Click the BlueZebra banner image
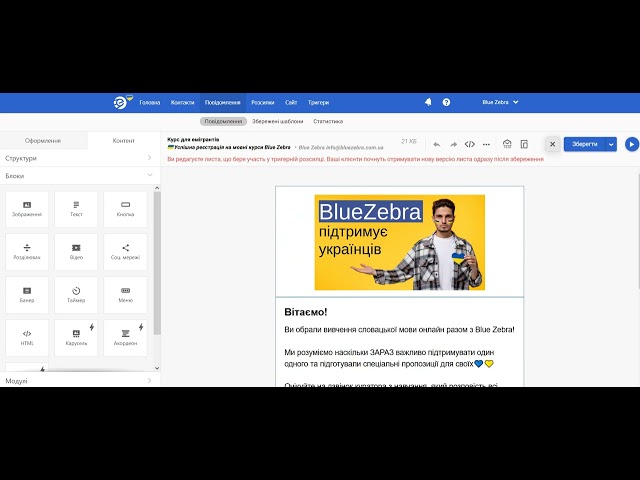Viewport: 640px width, 480px height. pyautogui.click(x=400, y=242)
